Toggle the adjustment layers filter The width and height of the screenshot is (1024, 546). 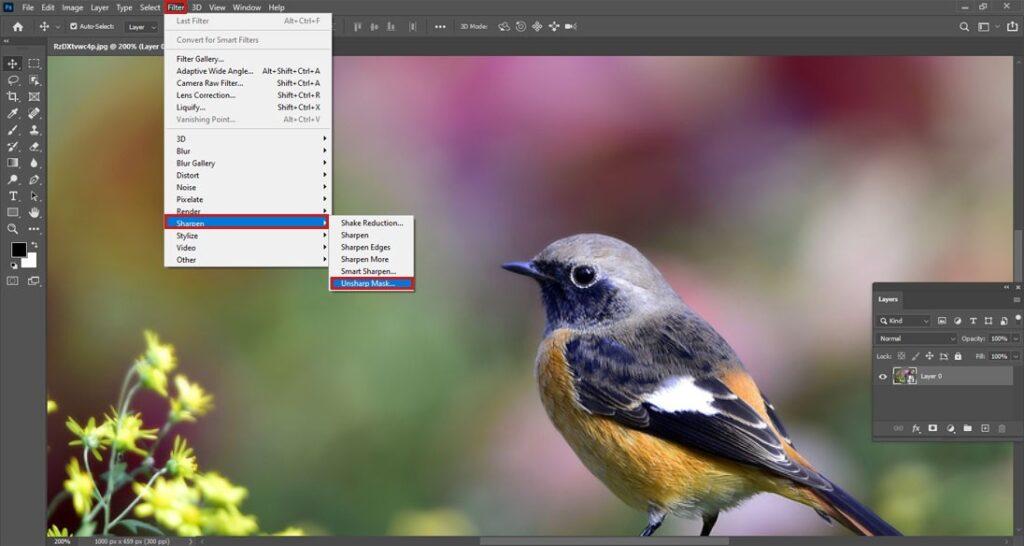[957, 321]
